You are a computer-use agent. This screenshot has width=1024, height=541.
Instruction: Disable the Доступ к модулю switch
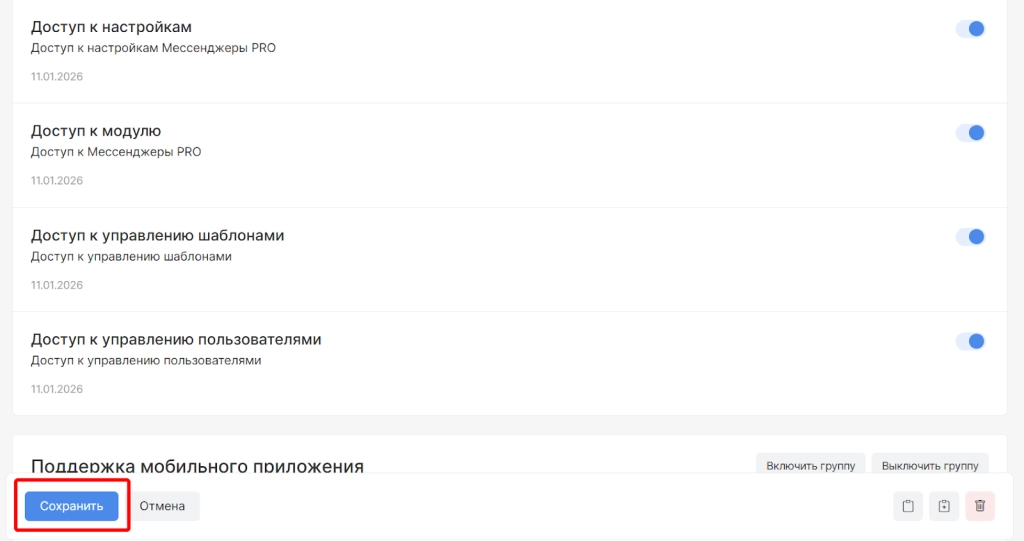[970, 133]
